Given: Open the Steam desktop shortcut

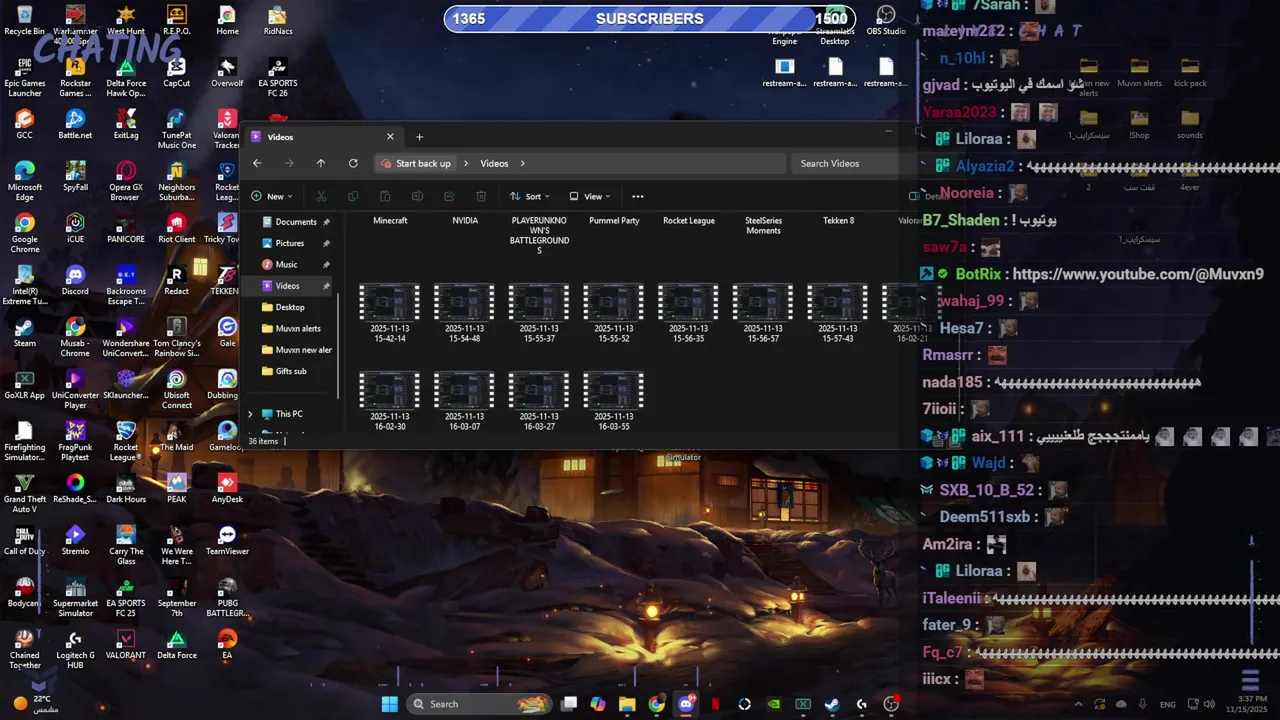Looking at the screenshot, I should click(x=24, y=332).
